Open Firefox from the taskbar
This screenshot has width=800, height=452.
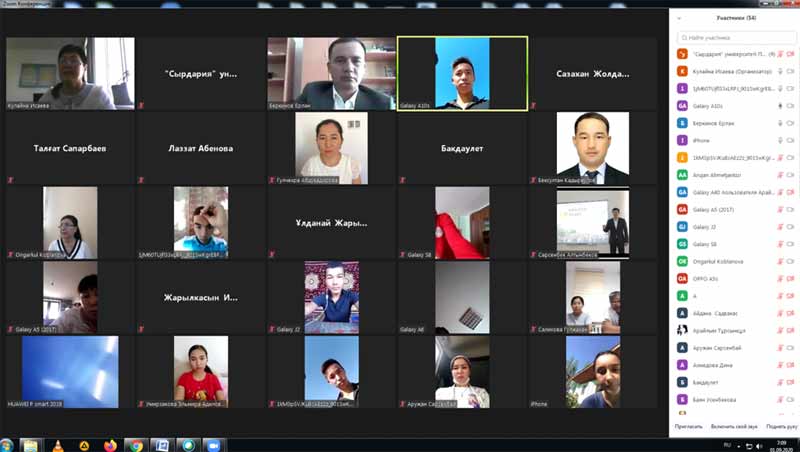point(109,445)
